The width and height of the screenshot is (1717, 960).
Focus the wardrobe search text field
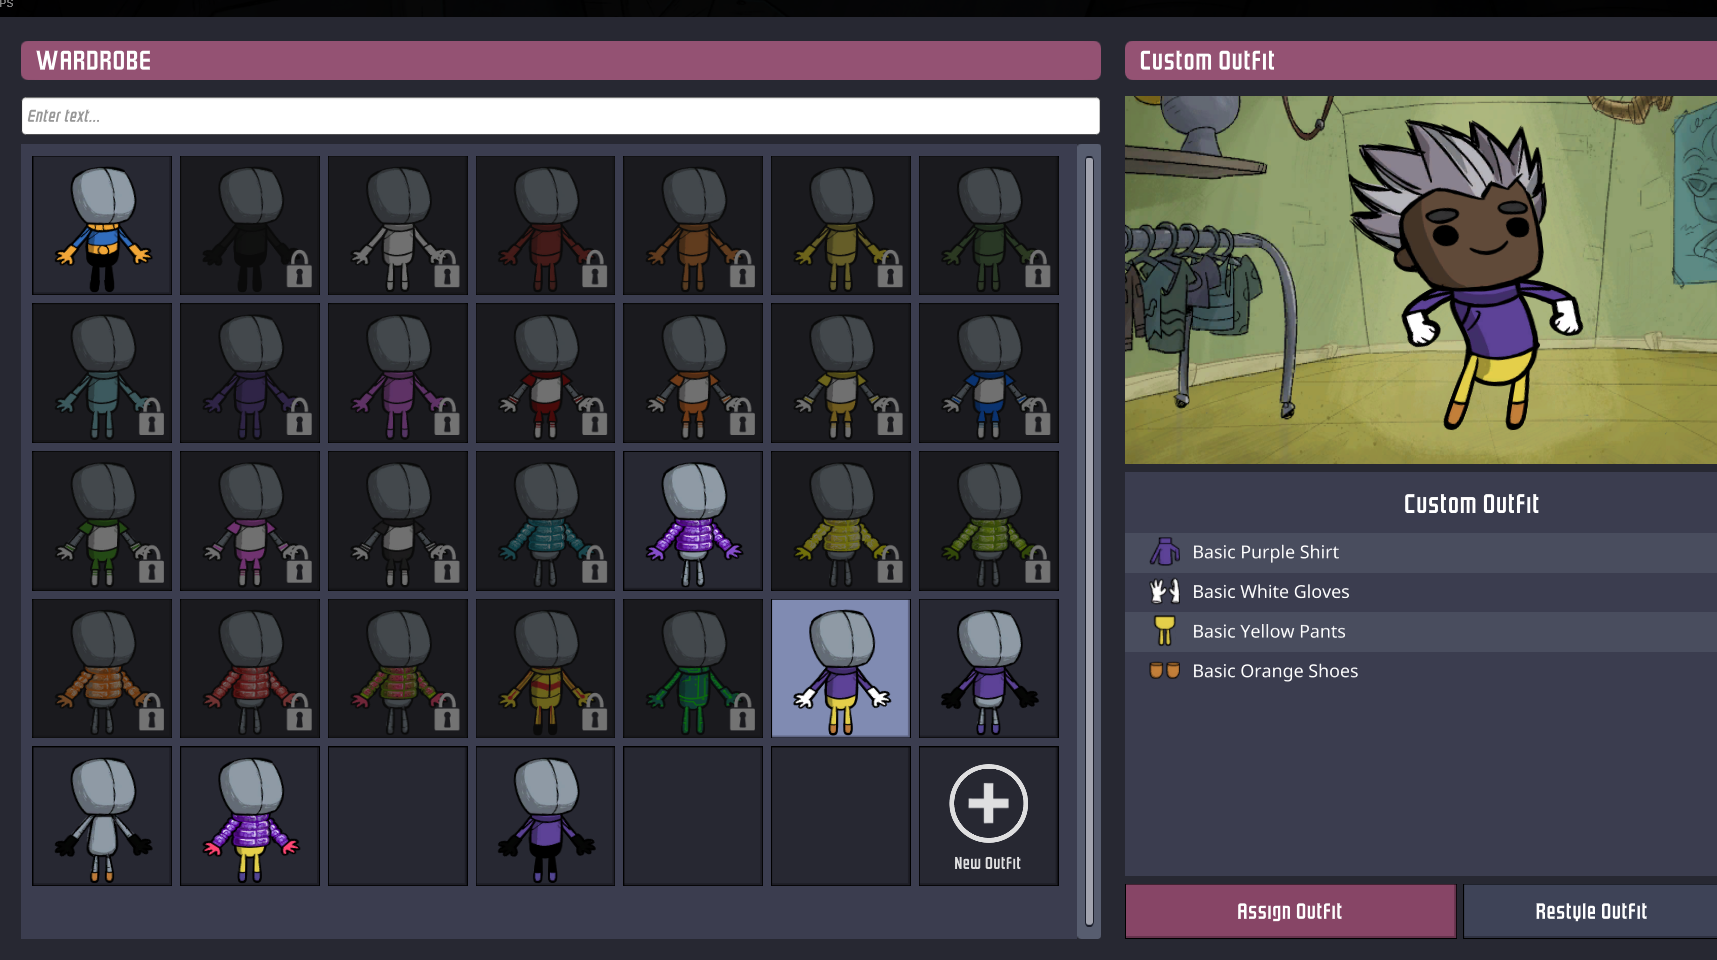click(561, 116)
